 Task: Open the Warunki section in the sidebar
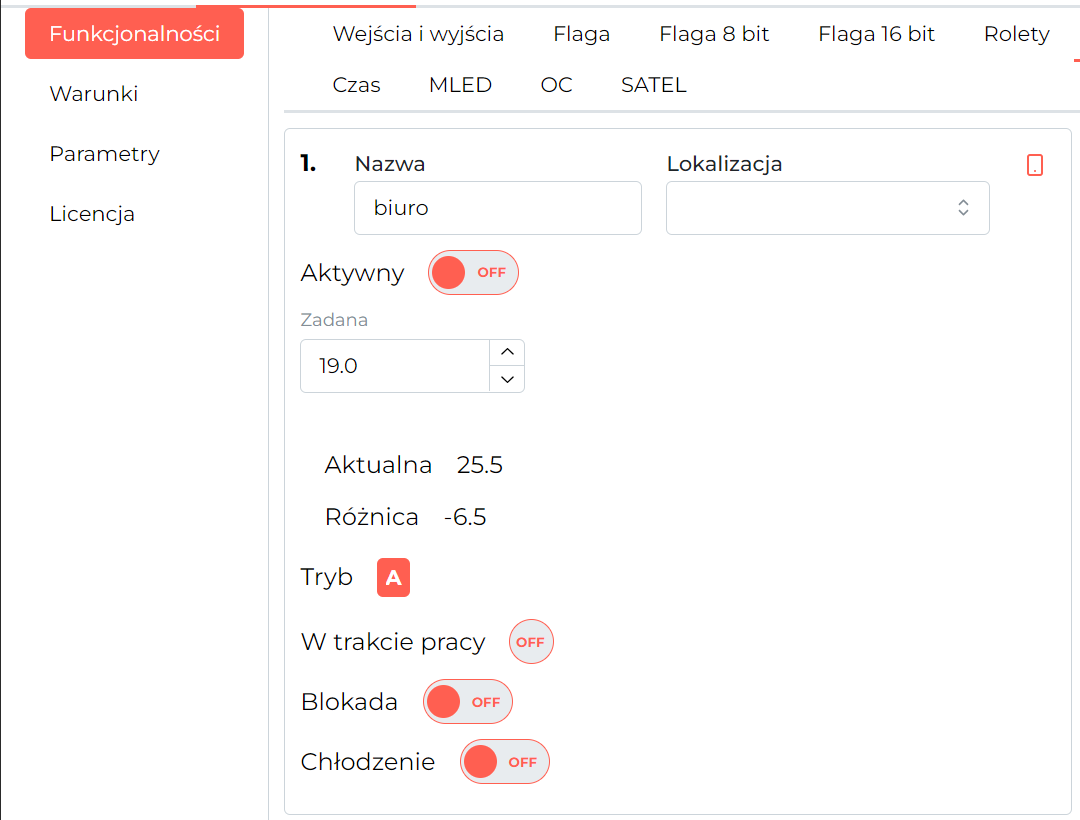coord(94,94)
